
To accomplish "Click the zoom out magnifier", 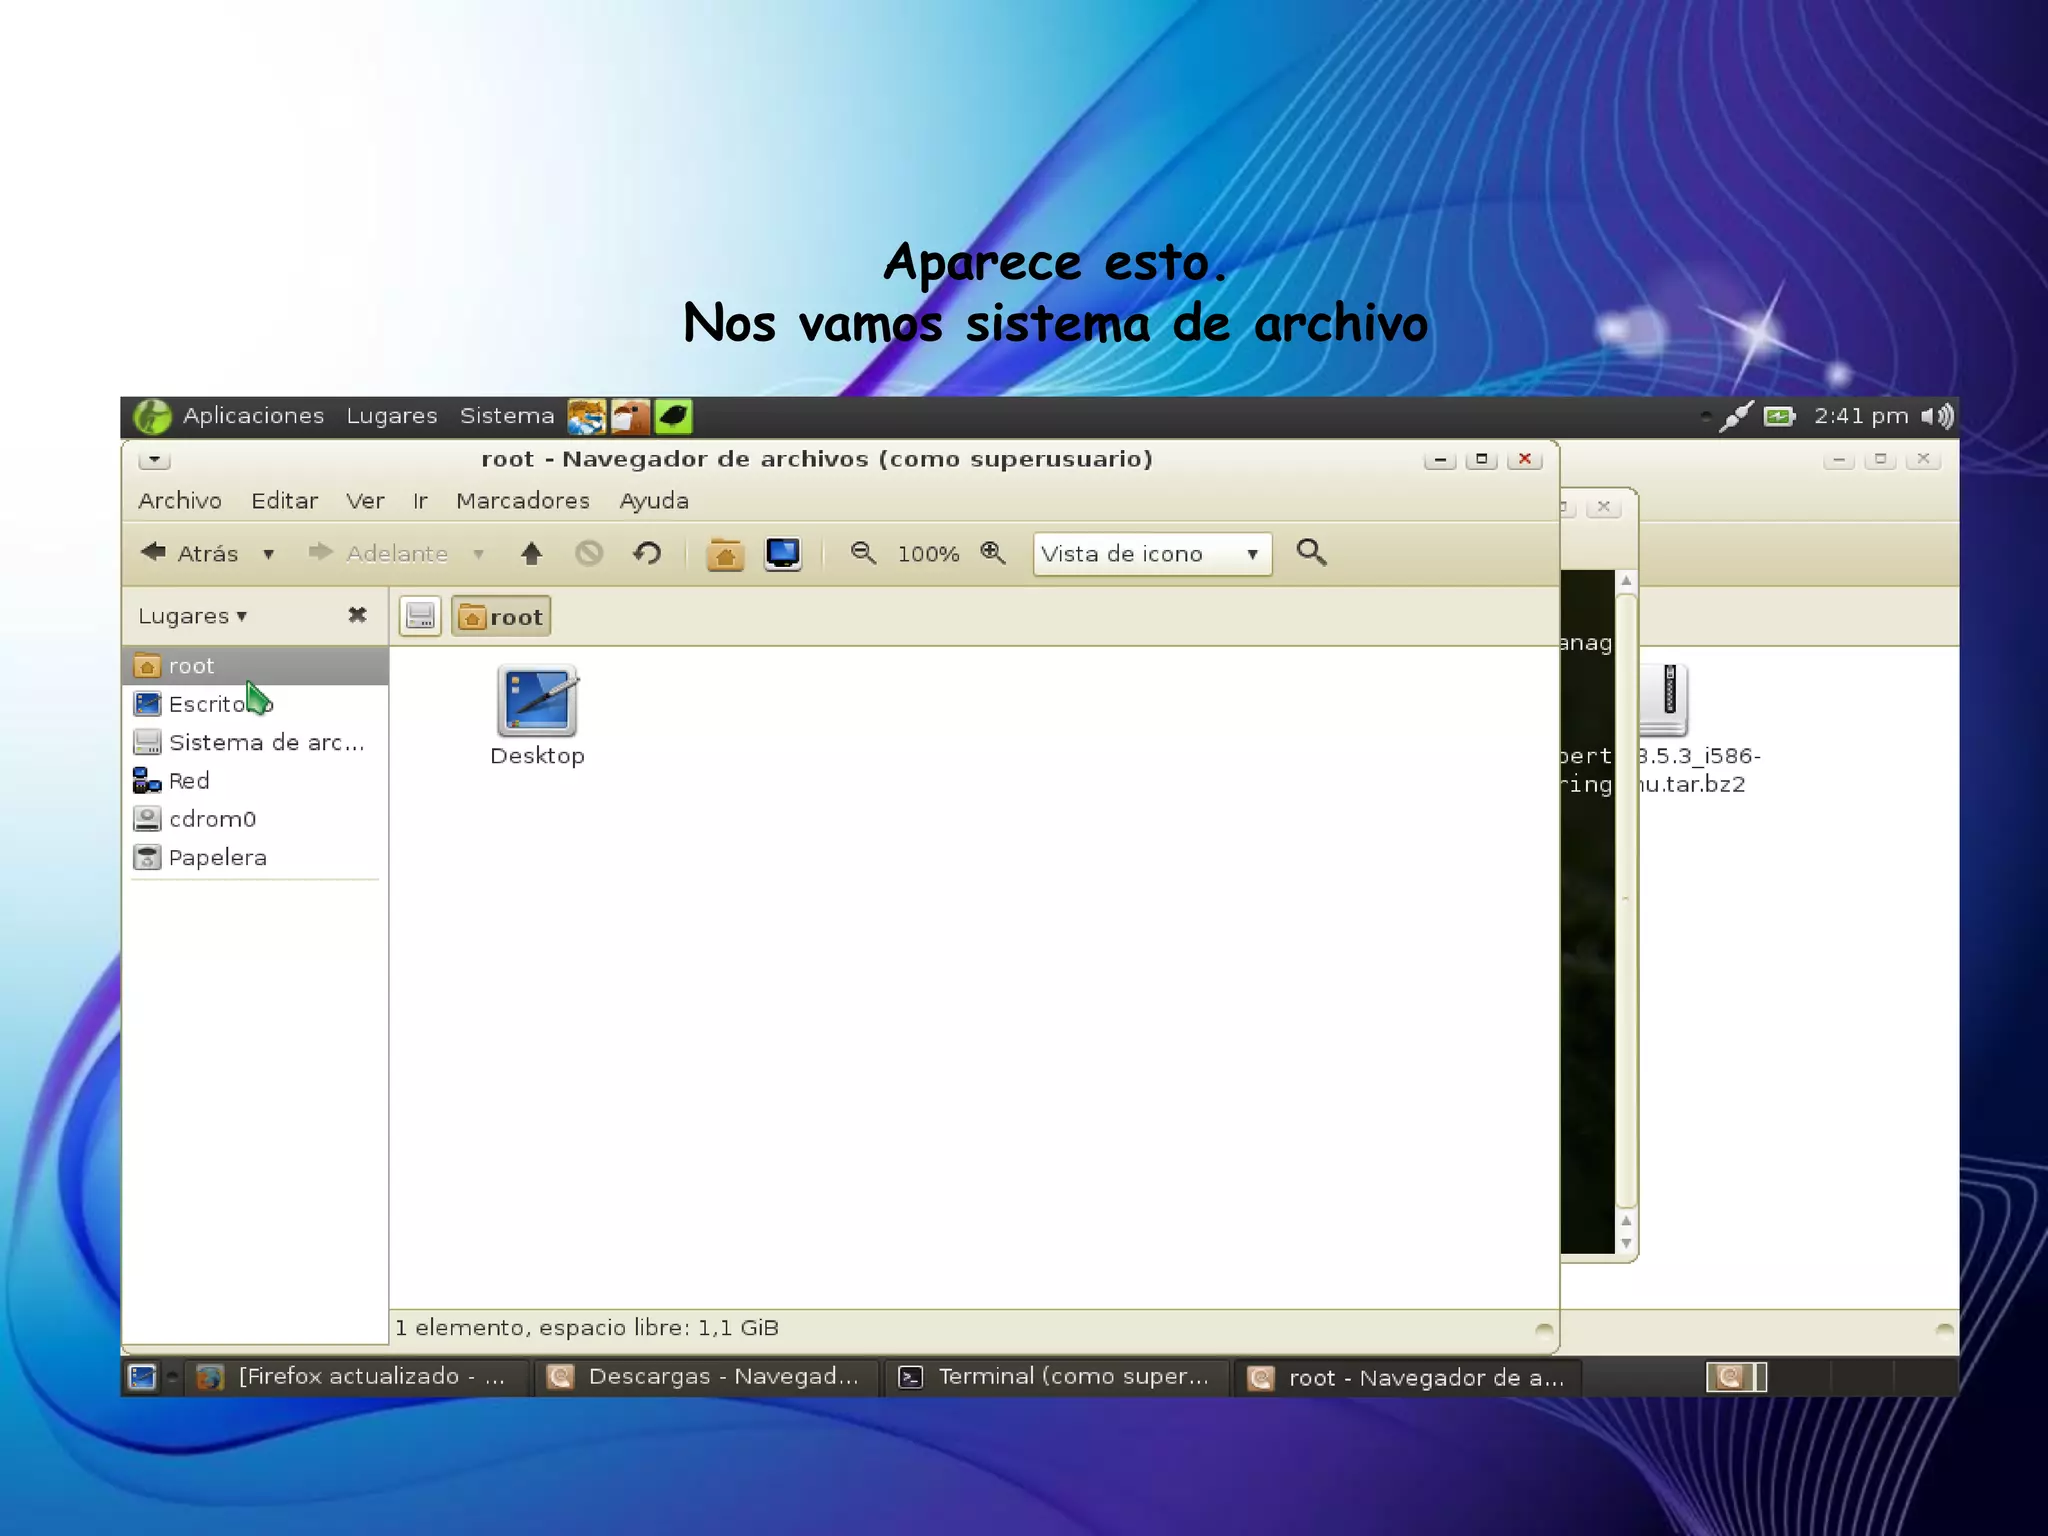I will click(x=862, y=553).
